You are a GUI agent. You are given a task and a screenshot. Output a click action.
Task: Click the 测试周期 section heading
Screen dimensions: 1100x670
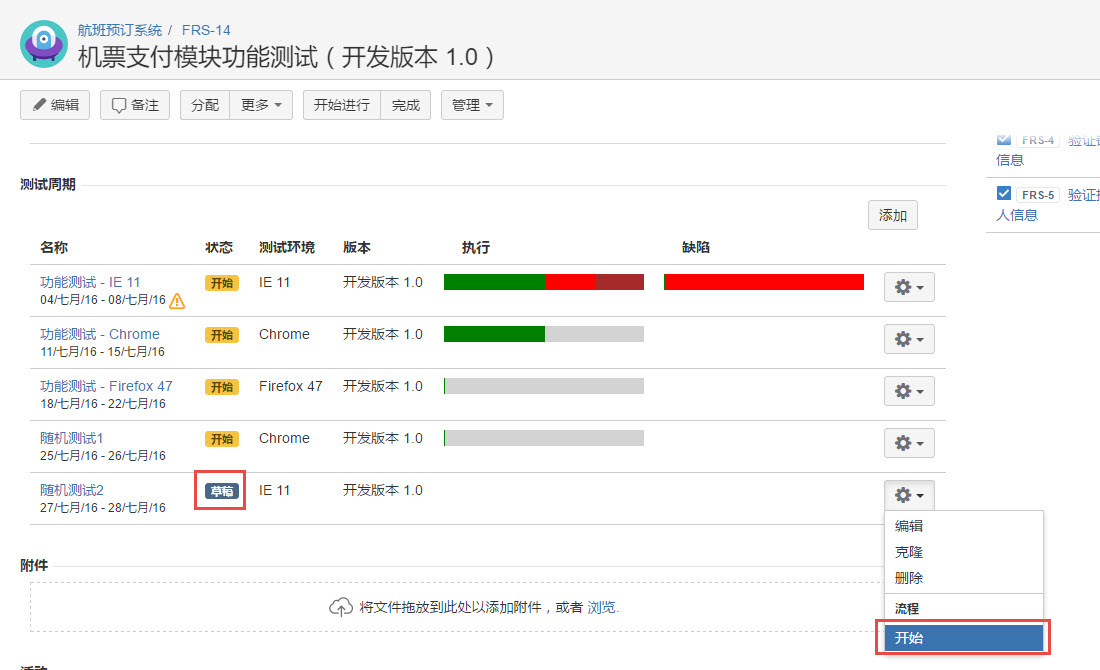pyautogui.click(x=48, y=185)
